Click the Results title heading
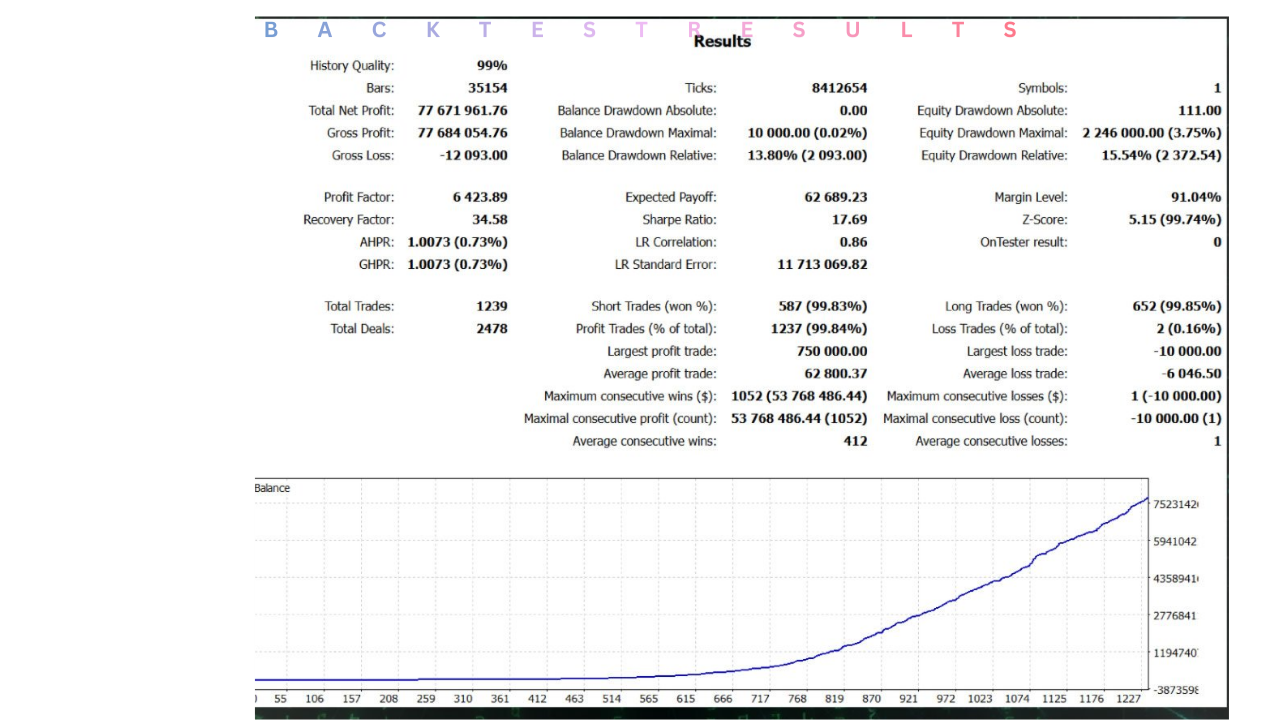1280x720 pixels. [720, 42]
